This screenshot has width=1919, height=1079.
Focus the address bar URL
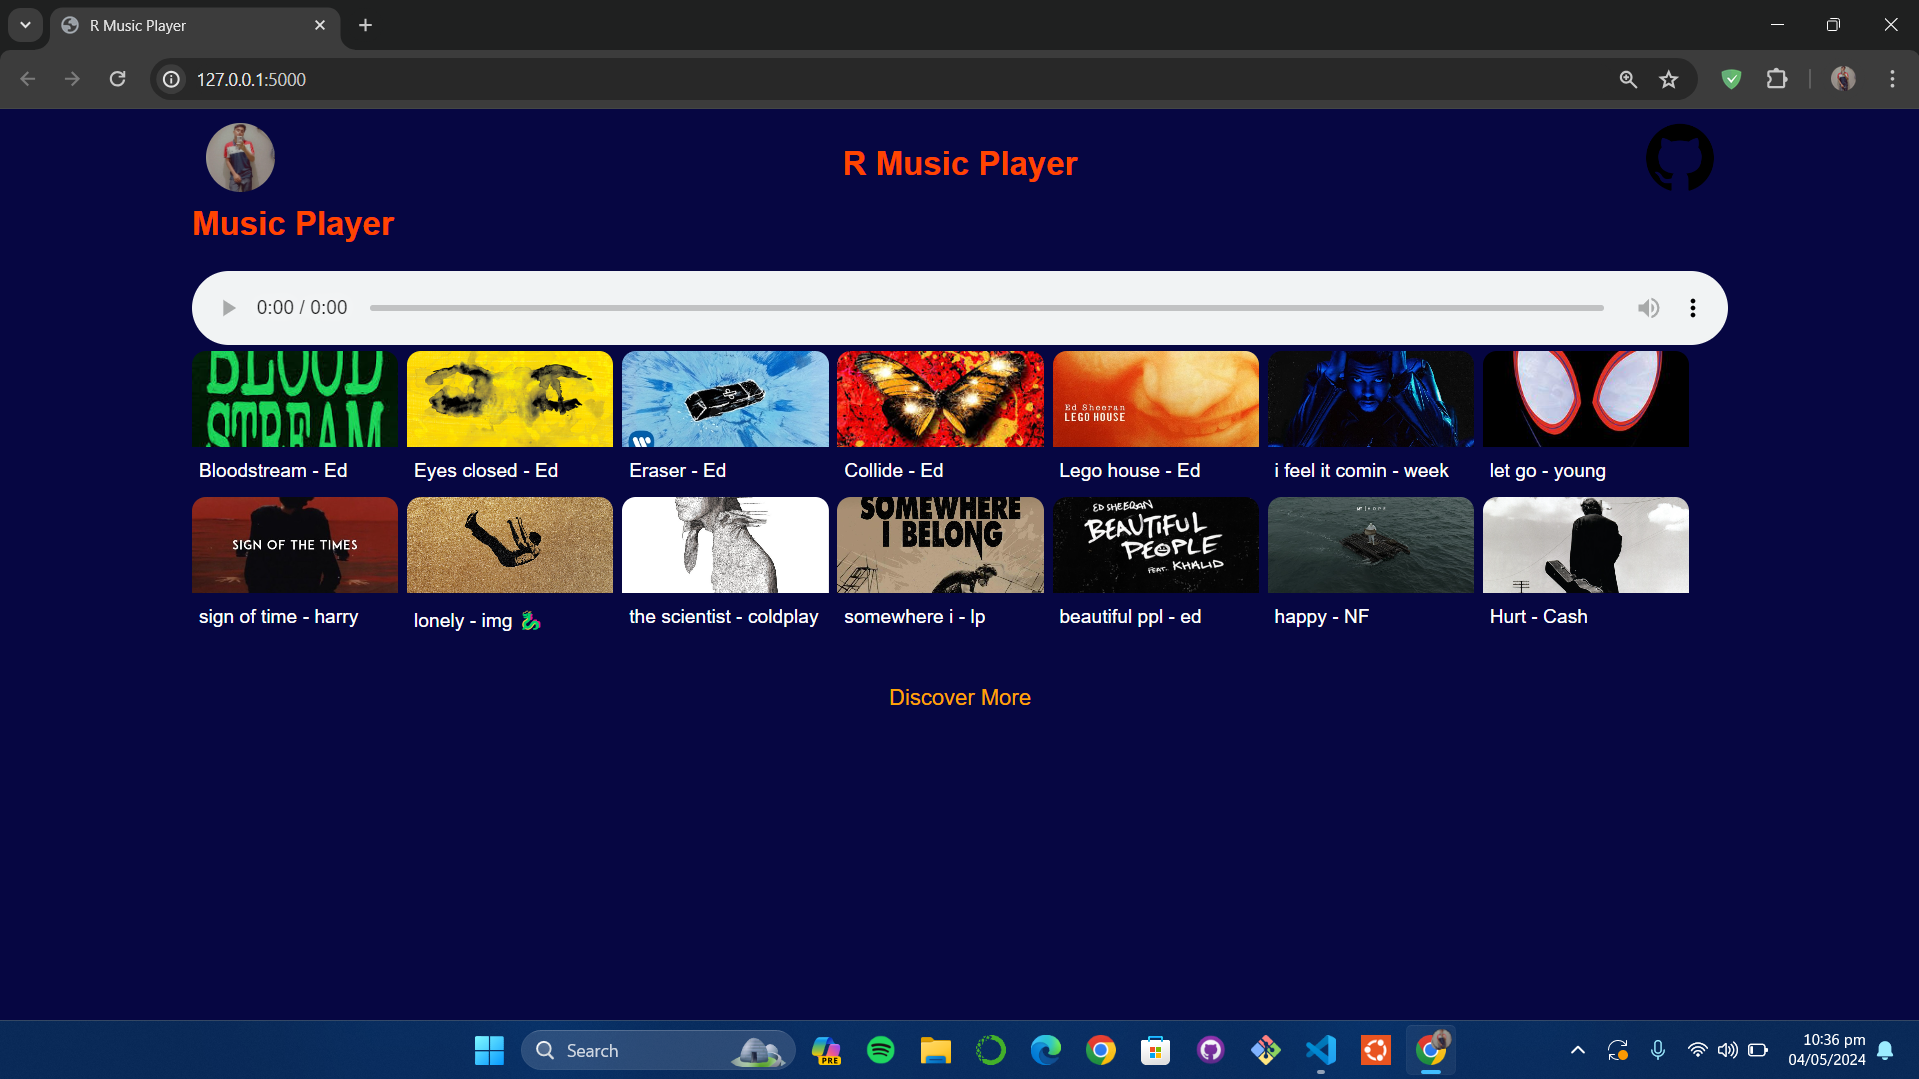[251, 79]
